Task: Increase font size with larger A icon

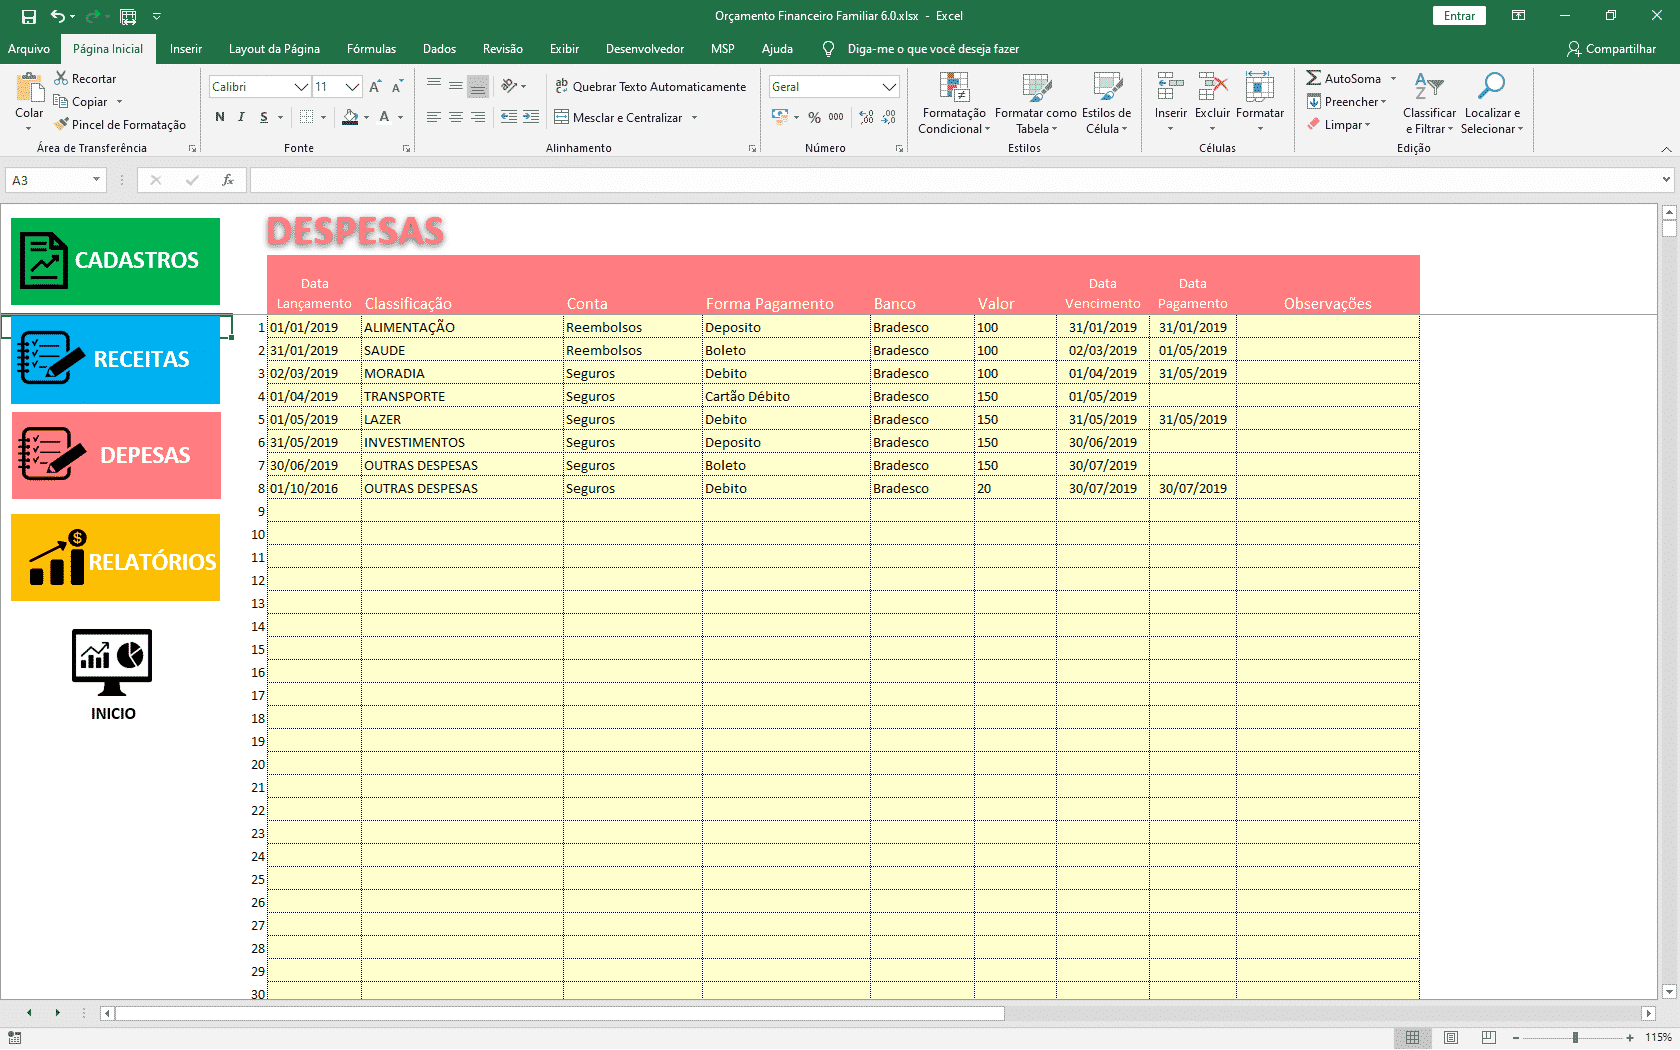Action: point(375,87)
